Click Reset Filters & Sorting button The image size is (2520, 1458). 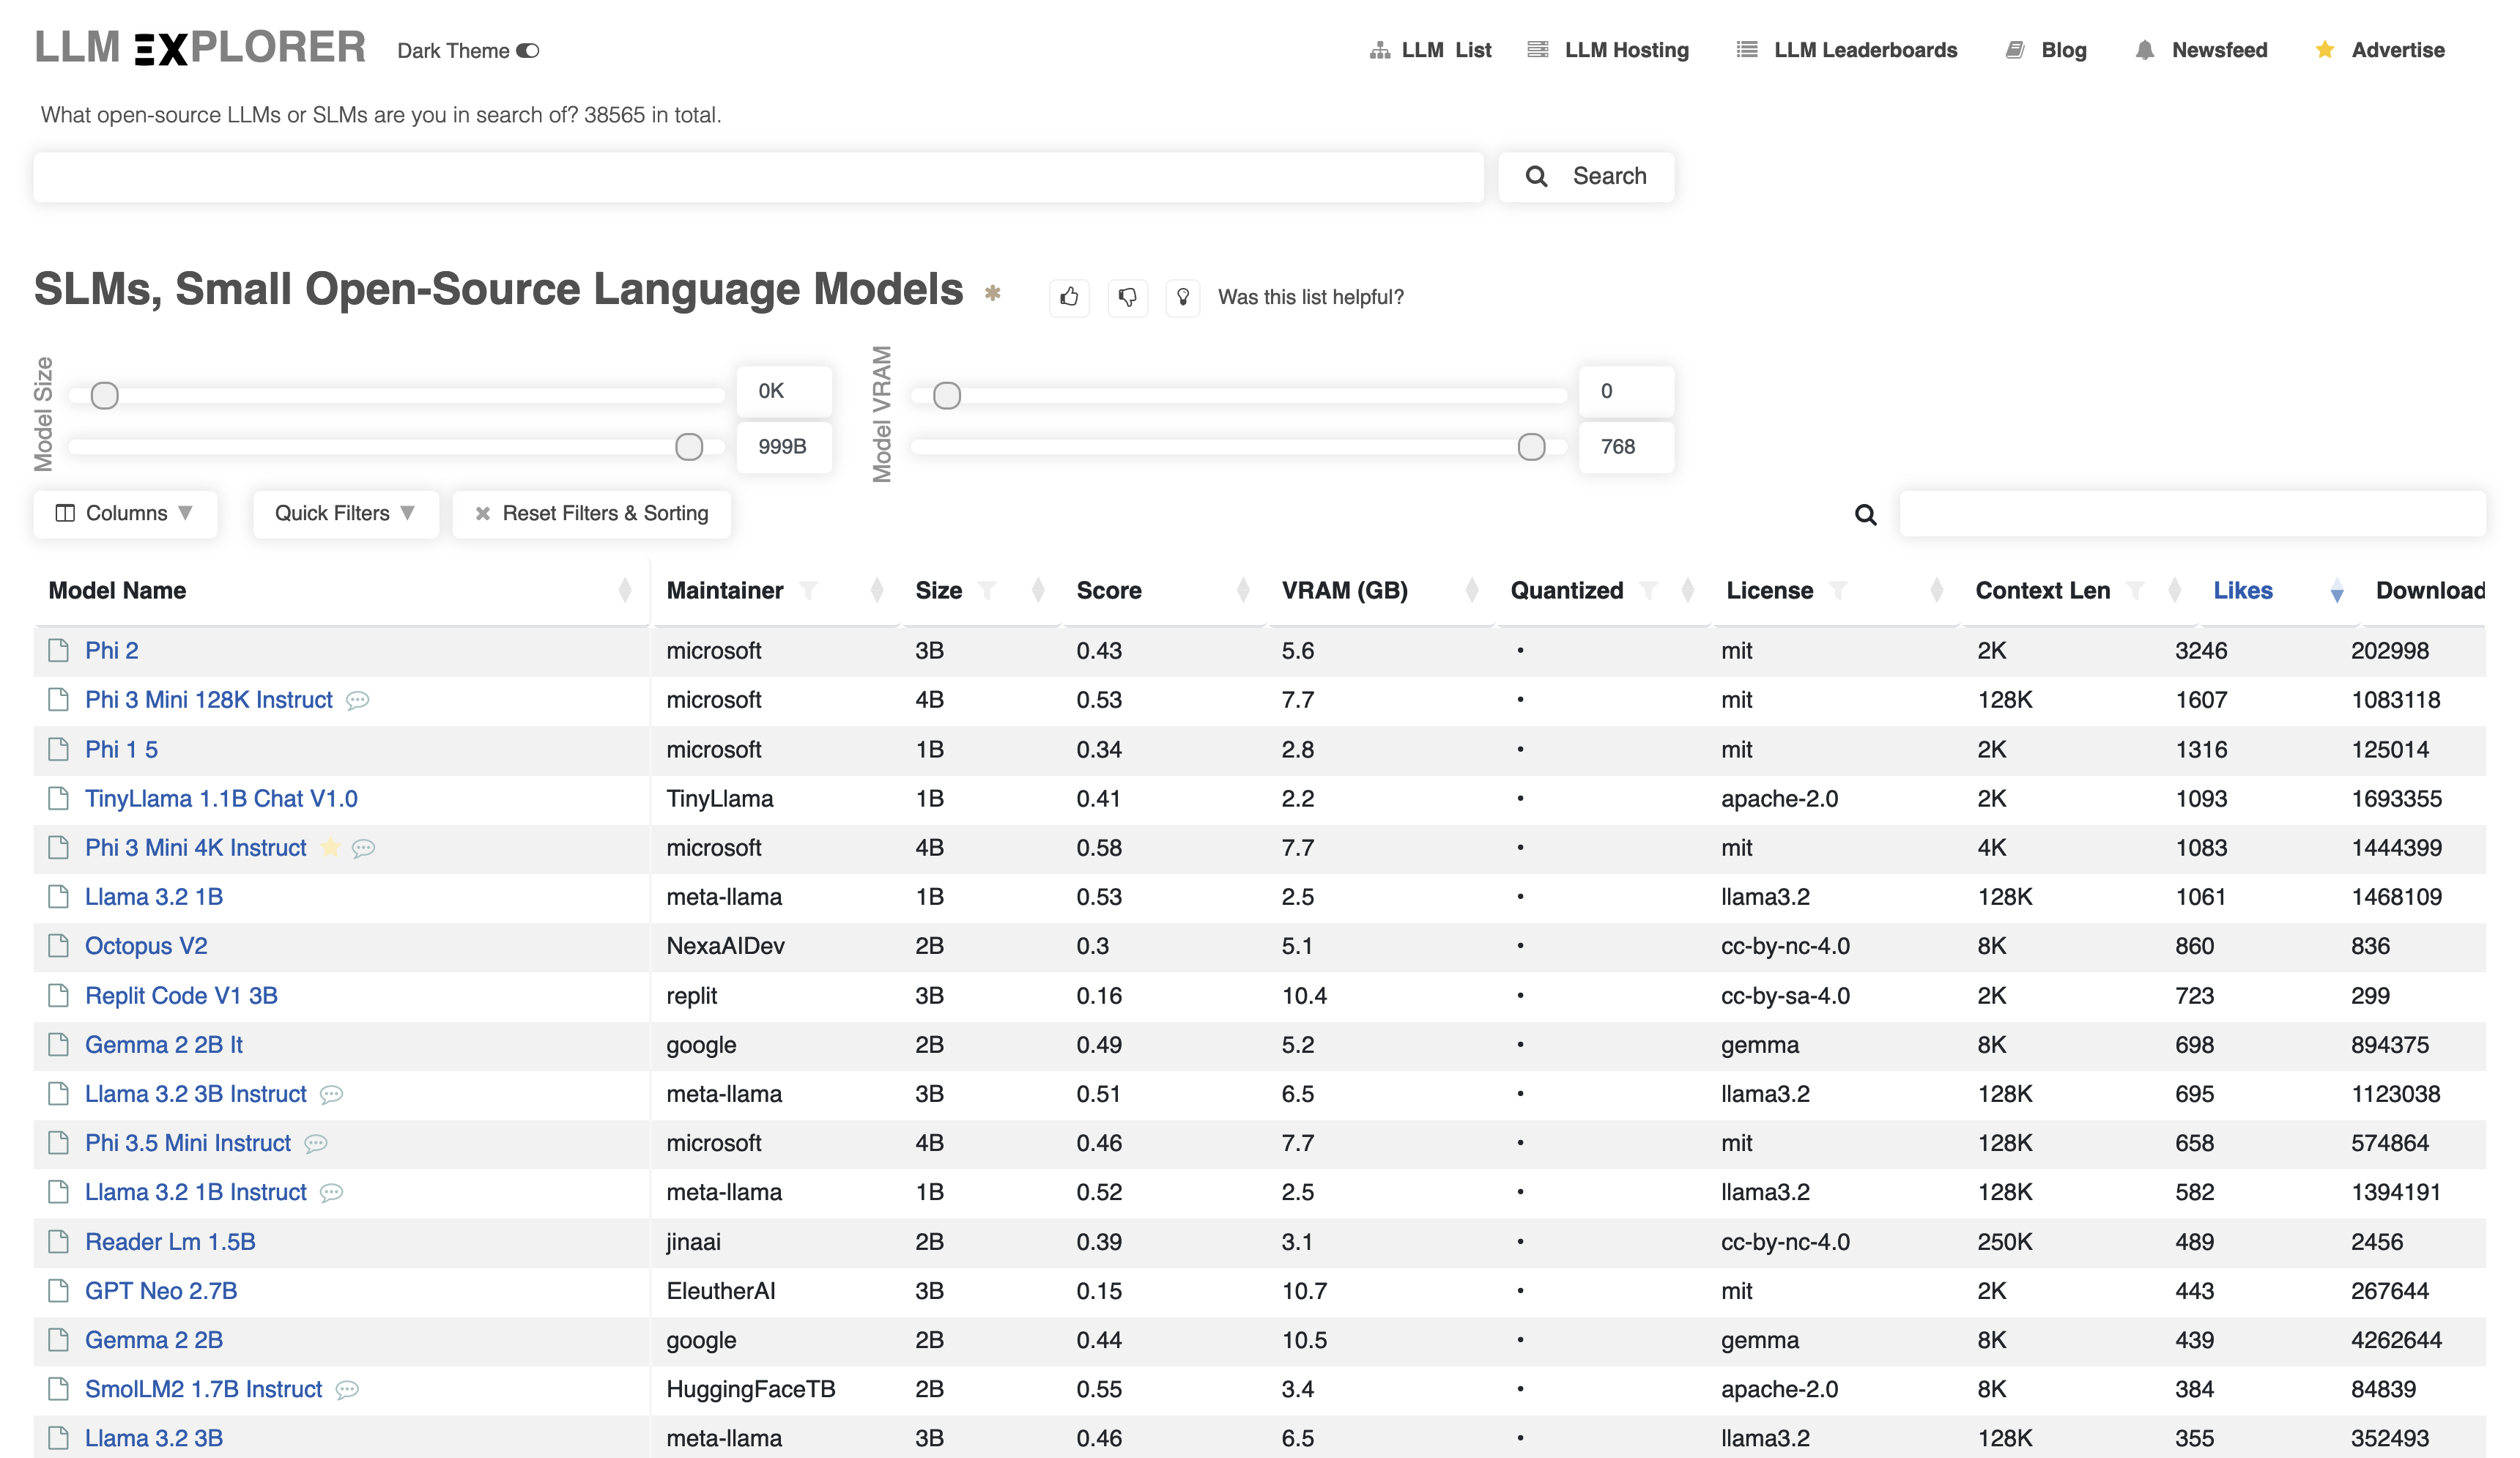591,514
